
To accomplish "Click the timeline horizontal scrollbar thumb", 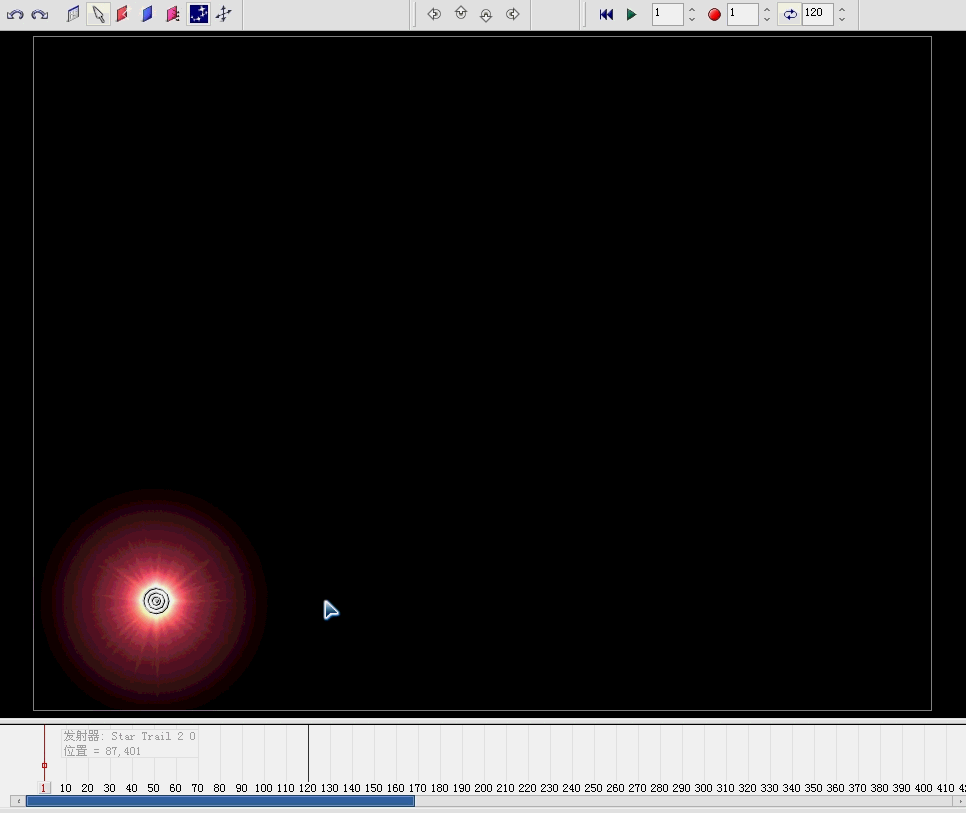I will coord(220,801).
